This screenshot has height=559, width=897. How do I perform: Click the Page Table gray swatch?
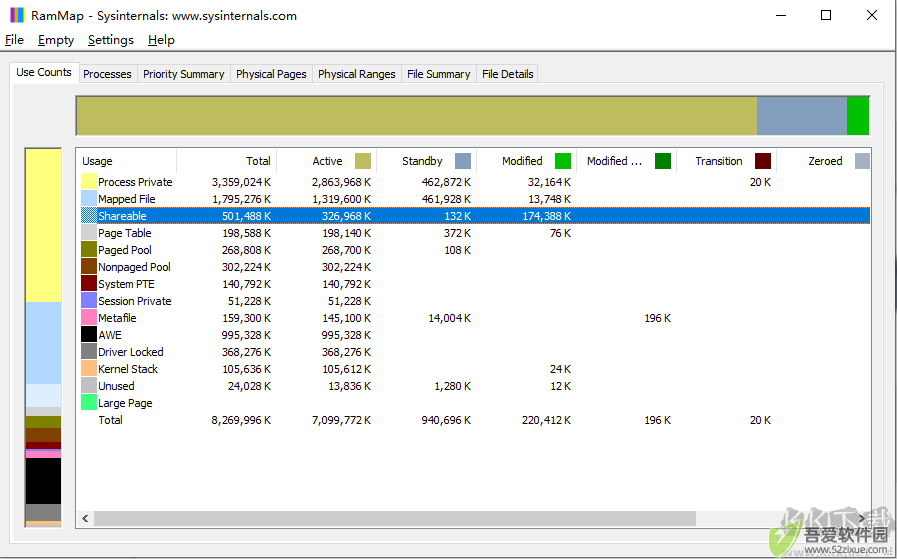coord(89,232)
